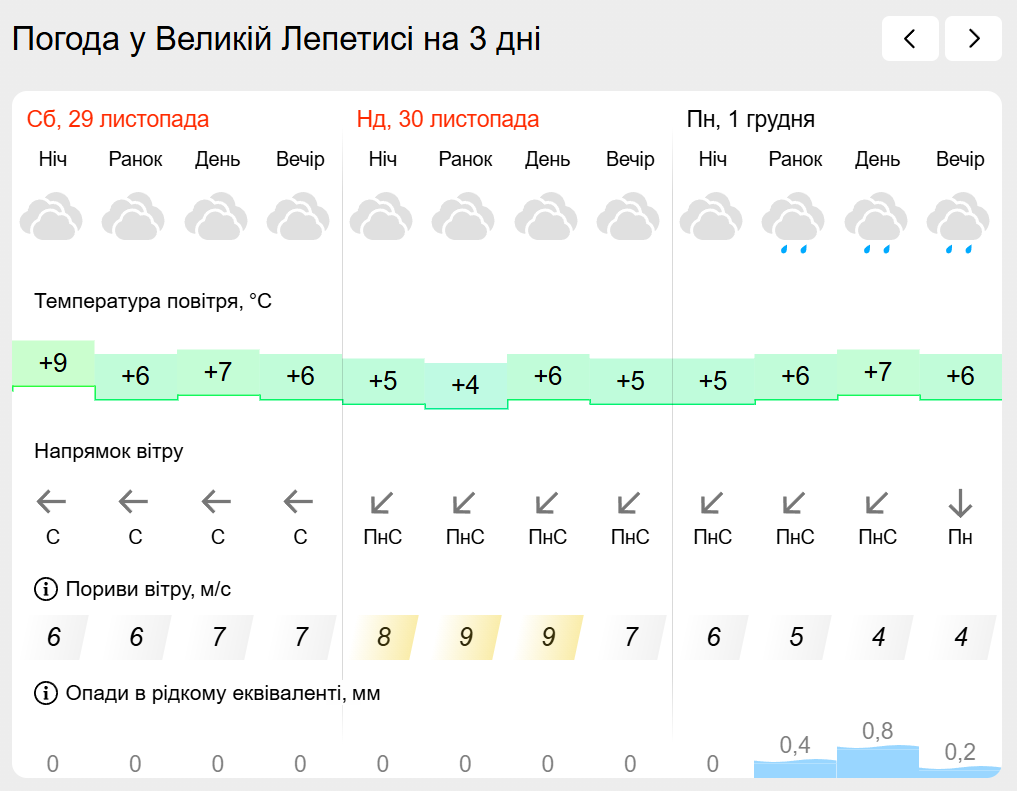Click Monday morning rain cloud icon
The height and width of the screenshot is (791, 1017).
coord(794,224)
